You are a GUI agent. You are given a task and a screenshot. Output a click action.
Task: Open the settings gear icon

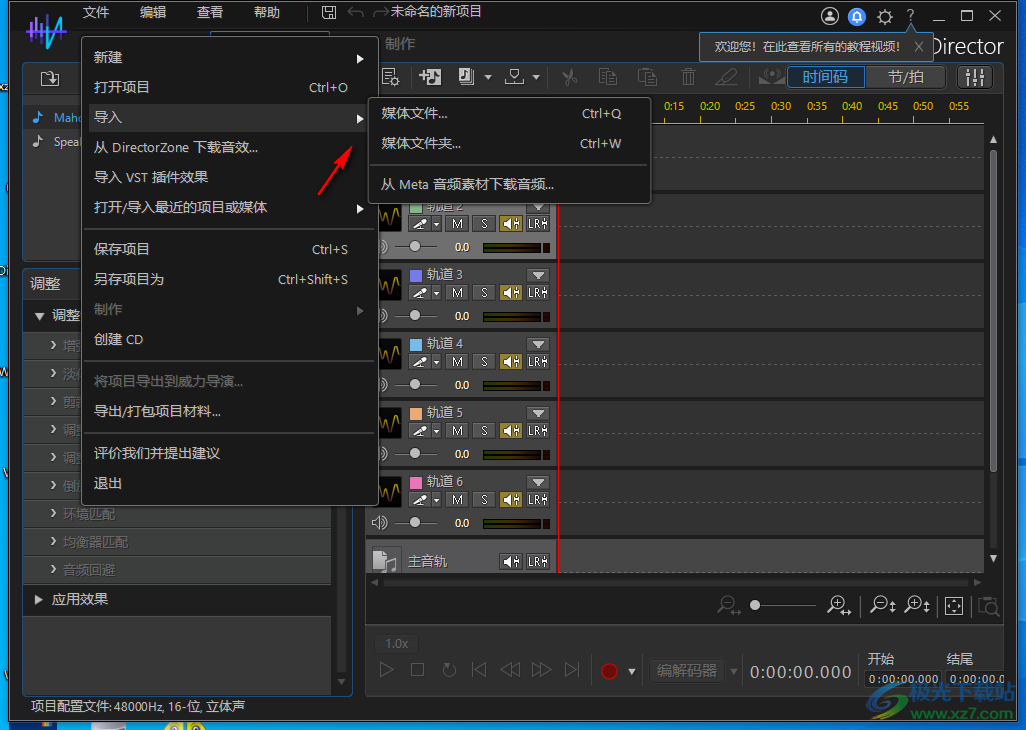[885, 16]
